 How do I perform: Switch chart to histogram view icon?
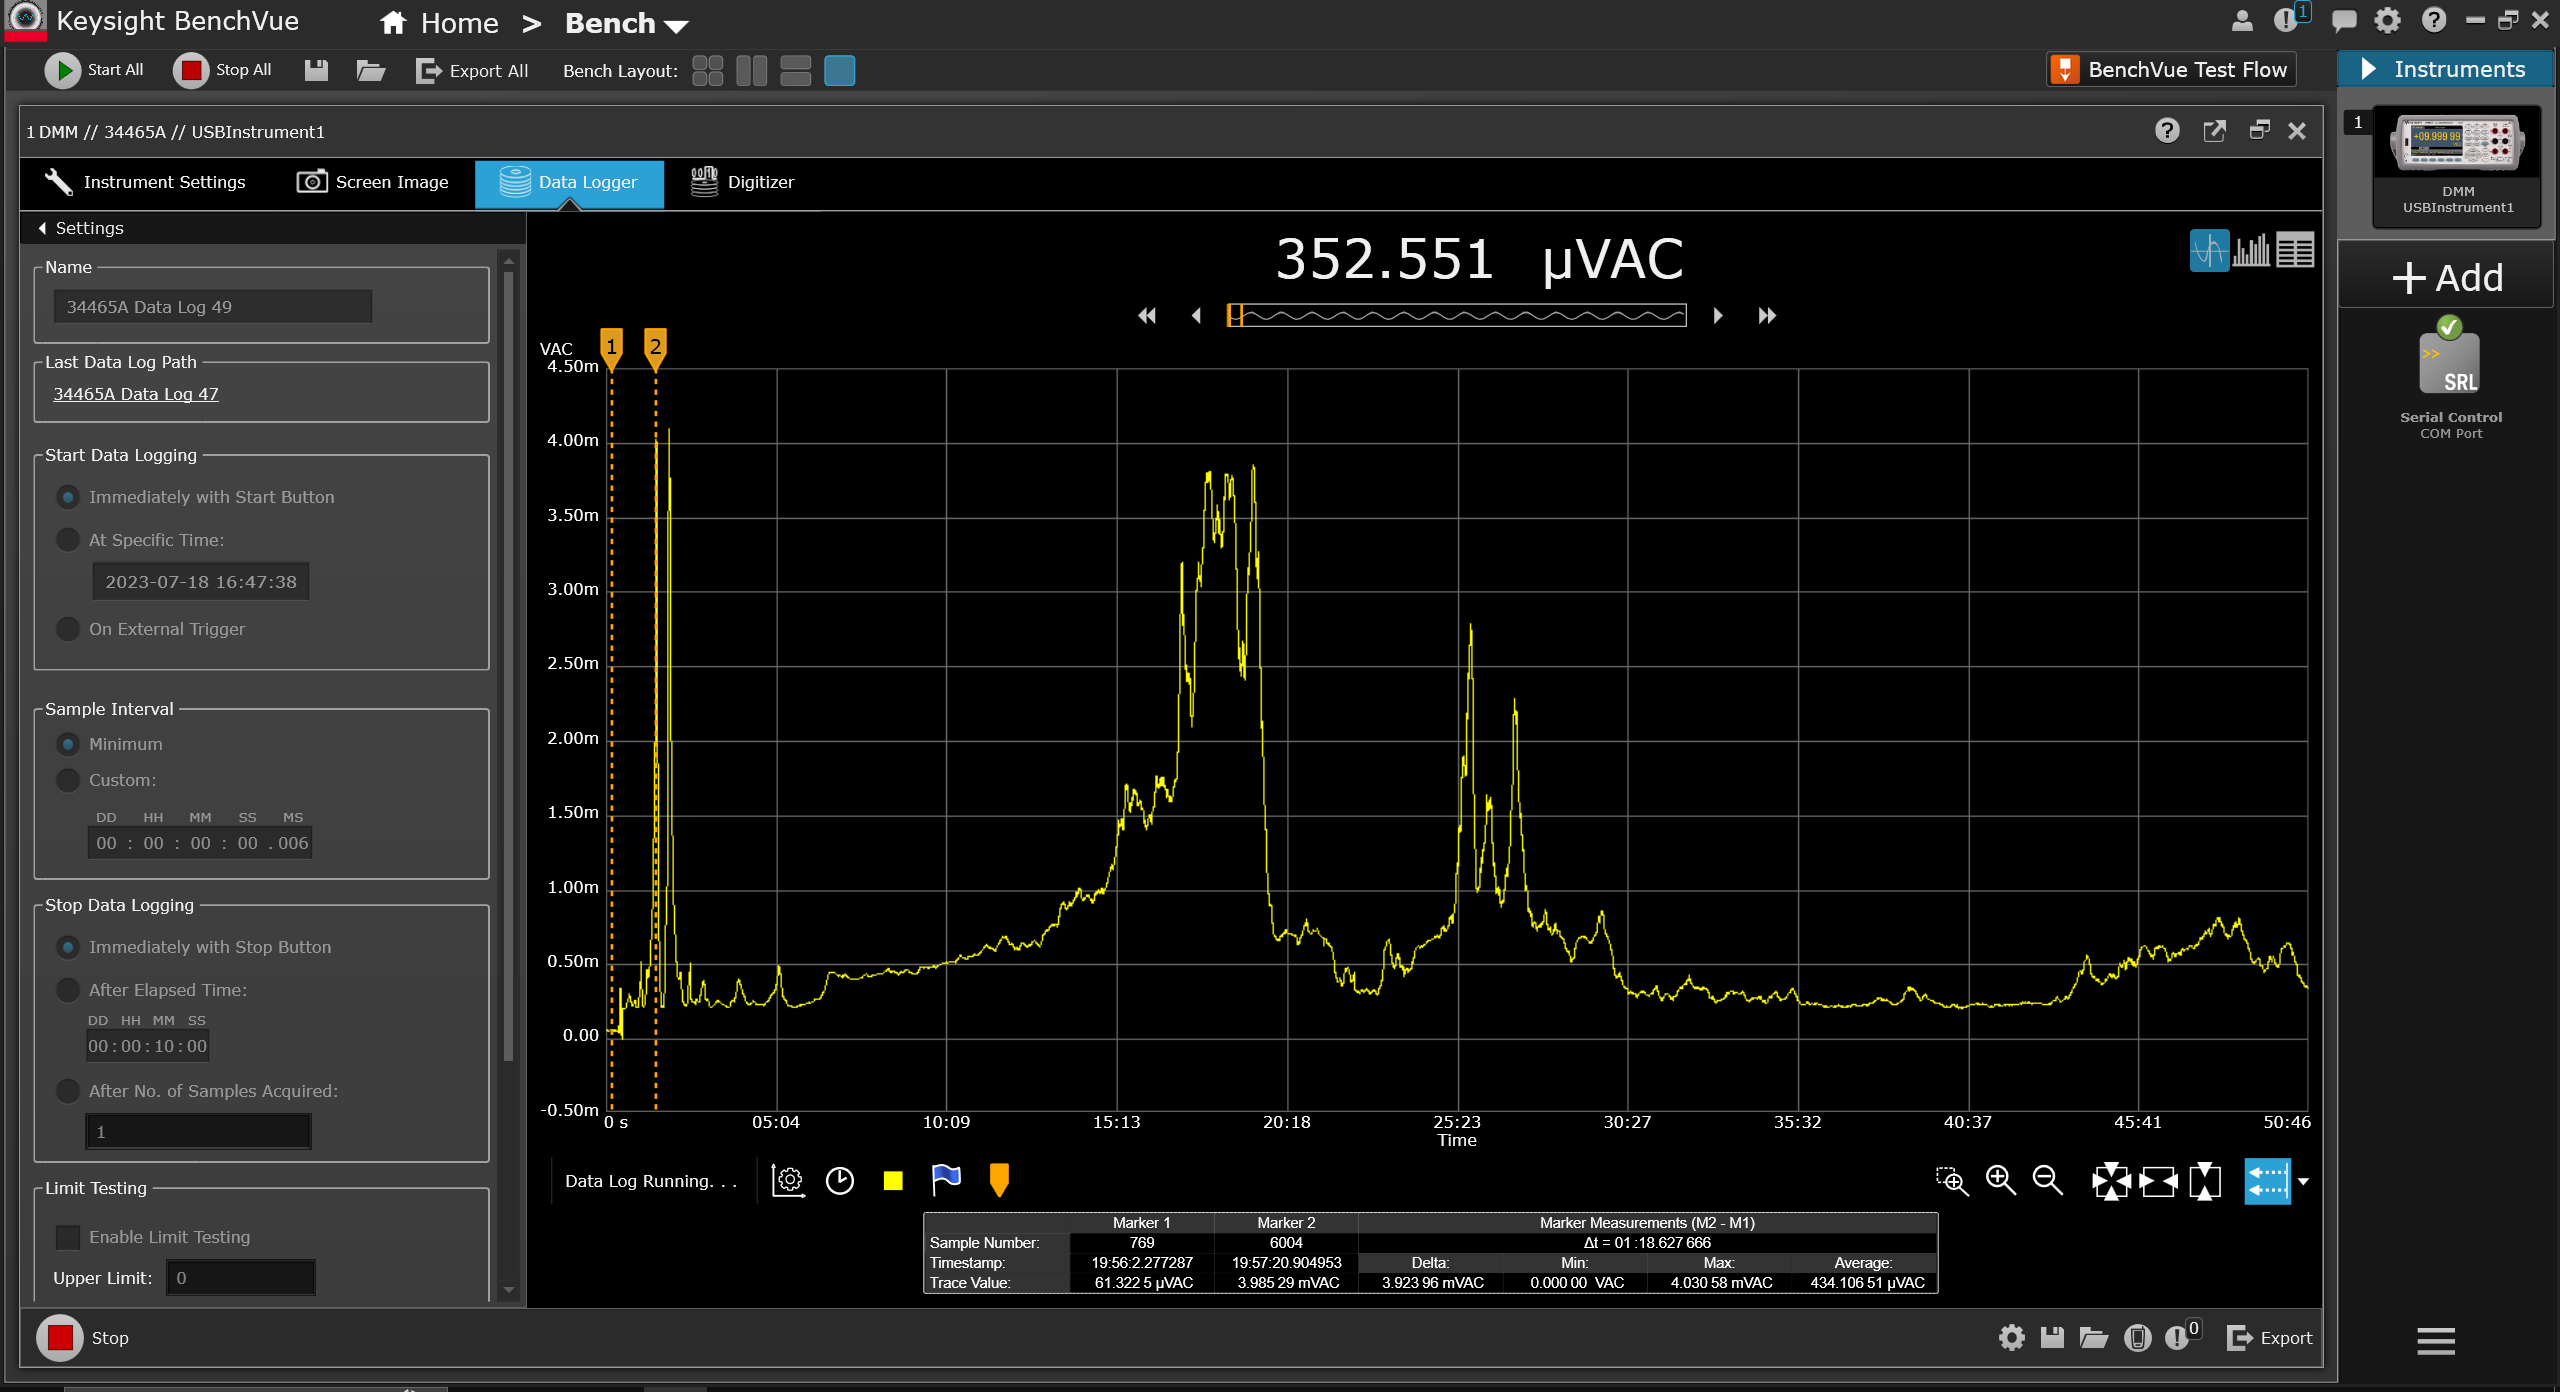(x=2251, y=250)
